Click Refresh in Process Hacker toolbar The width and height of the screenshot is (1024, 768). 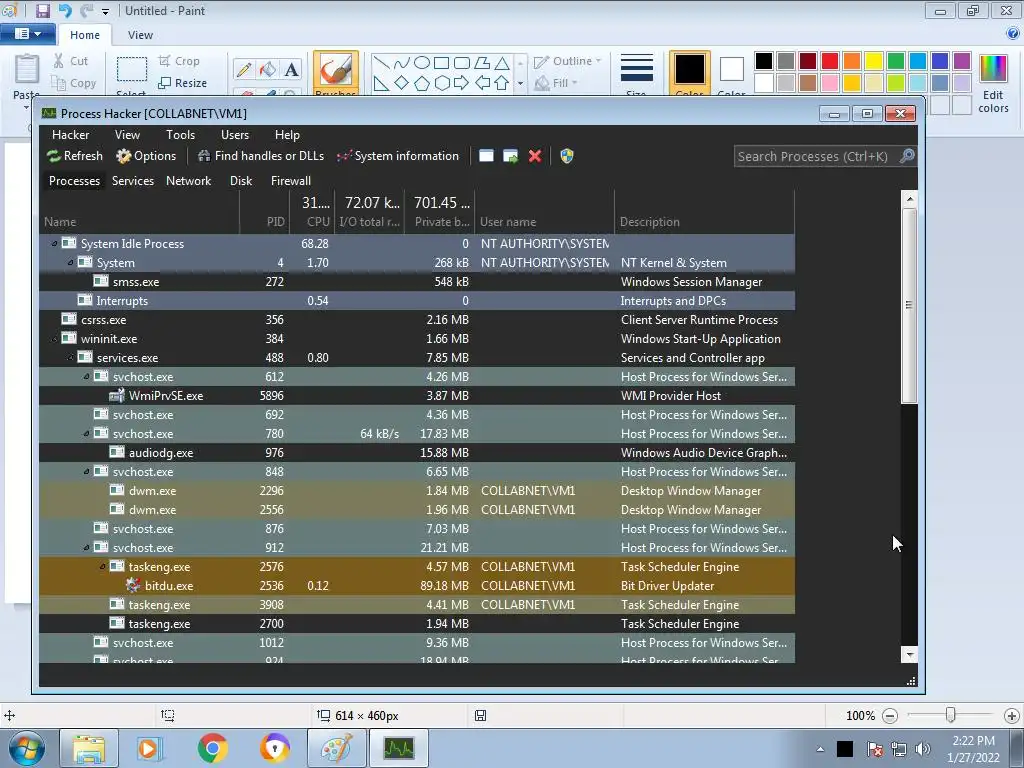point(74,156)
